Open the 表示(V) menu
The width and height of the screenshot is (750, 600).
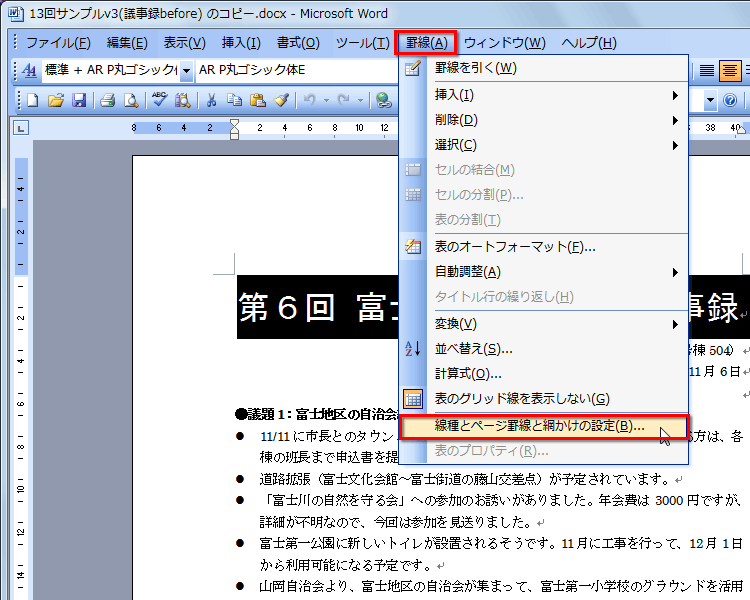(x=185, y=43)
